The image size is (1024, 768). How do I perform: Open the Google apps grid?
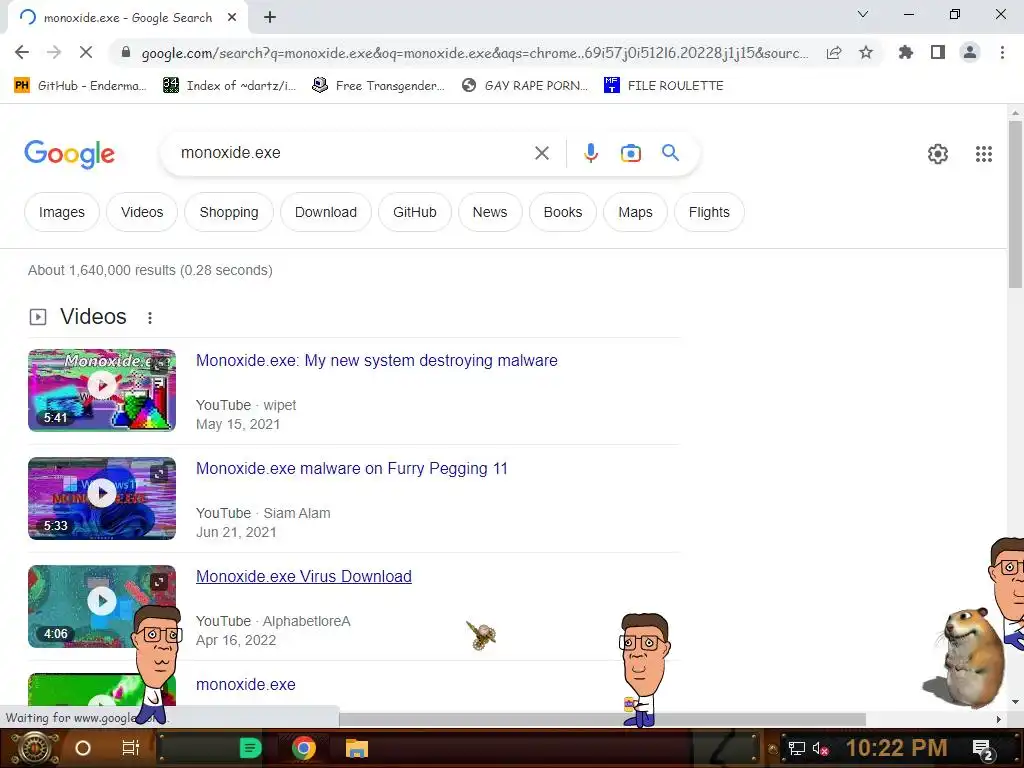[984, 154]
